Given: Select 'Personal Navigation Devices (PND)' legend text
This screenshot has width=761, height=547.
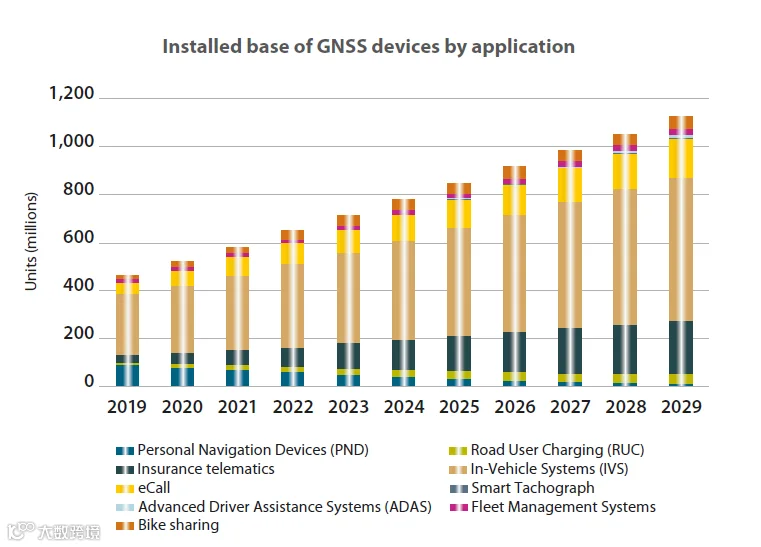Looking at the screenshot, I should click(x=253, y=450).
